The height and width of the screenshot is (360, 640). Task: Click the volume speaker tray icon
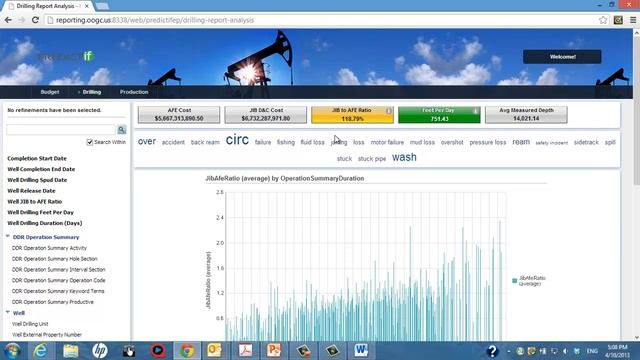(565, 351)
